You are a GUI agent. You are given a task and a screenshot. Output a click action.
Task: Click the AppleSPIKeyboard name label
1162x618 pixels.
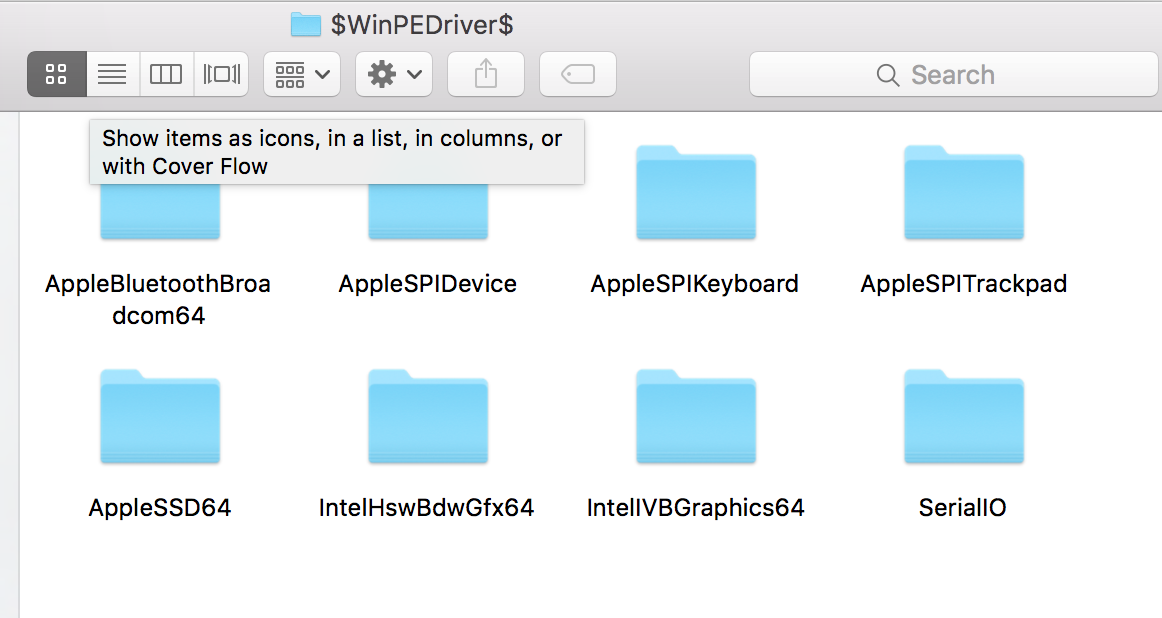[694, 284]
